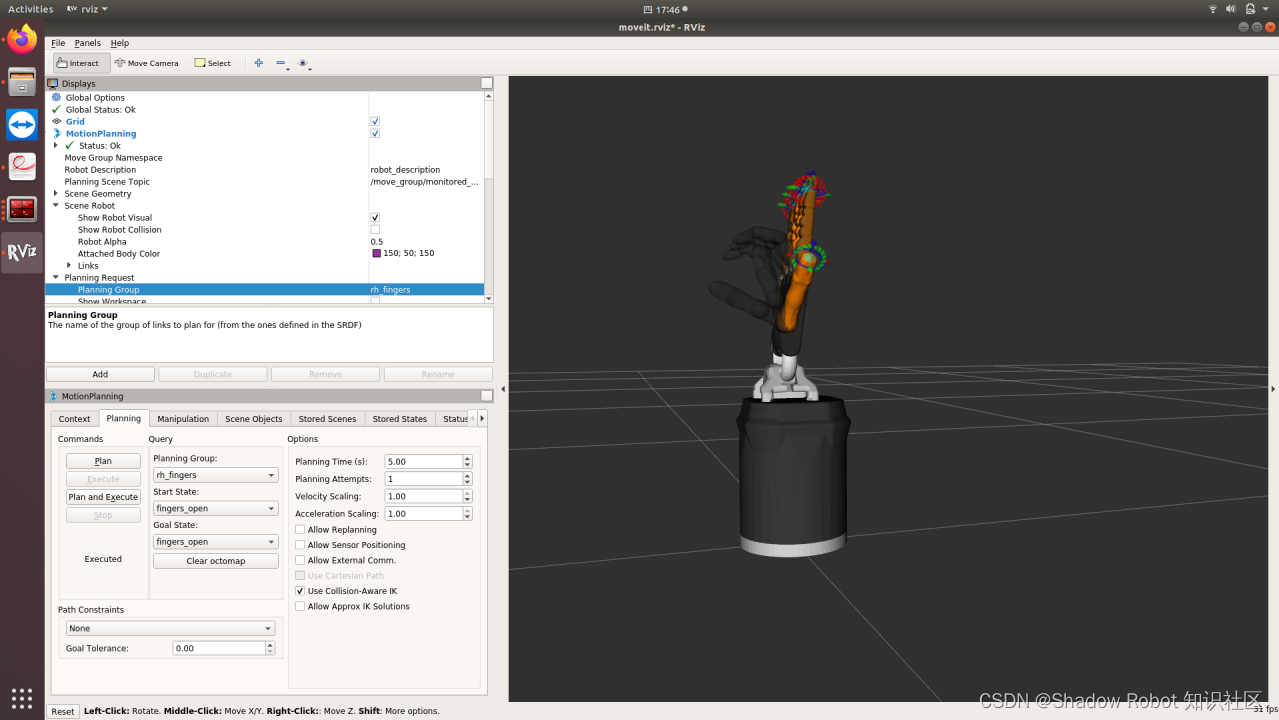Image resolution: width=1279 pixels, height=720 pixels.
Task: Click the Clear octomap button
Action: 215,561
